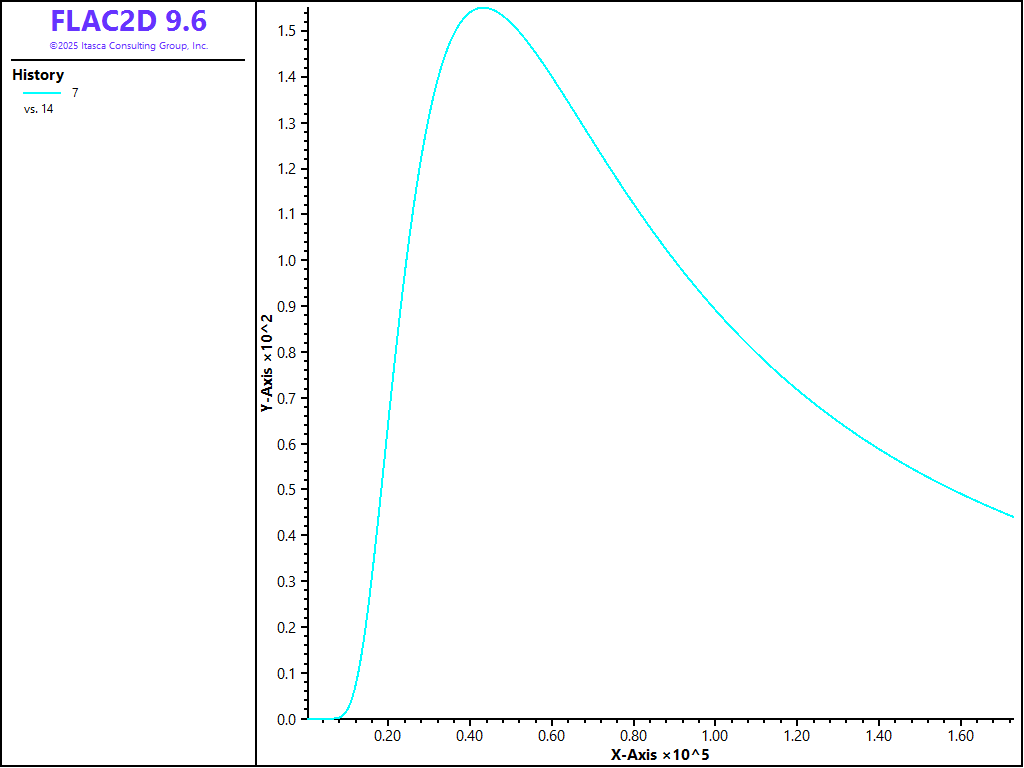Click the X-Axis ×10^5 label

coord(660,754)
